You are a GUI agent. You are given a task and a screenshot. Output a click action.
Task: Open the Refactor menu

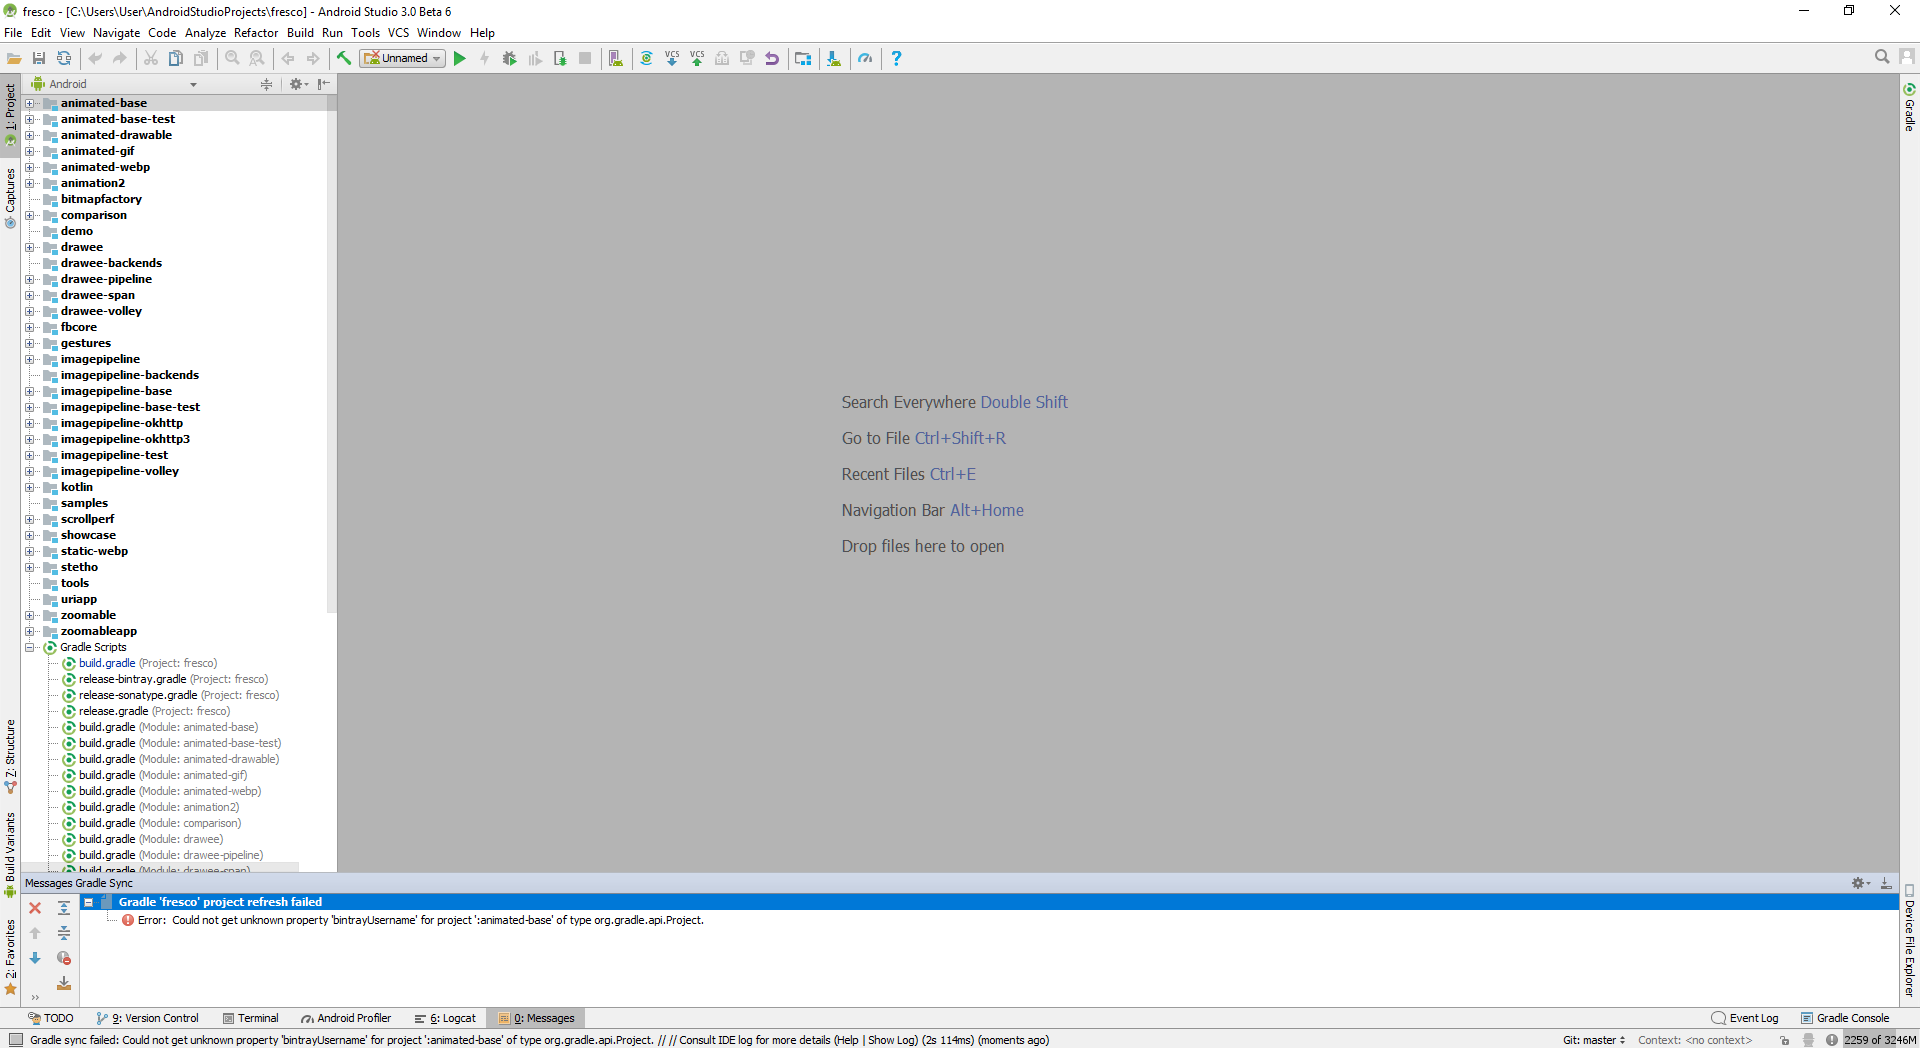tap(256, 33)
